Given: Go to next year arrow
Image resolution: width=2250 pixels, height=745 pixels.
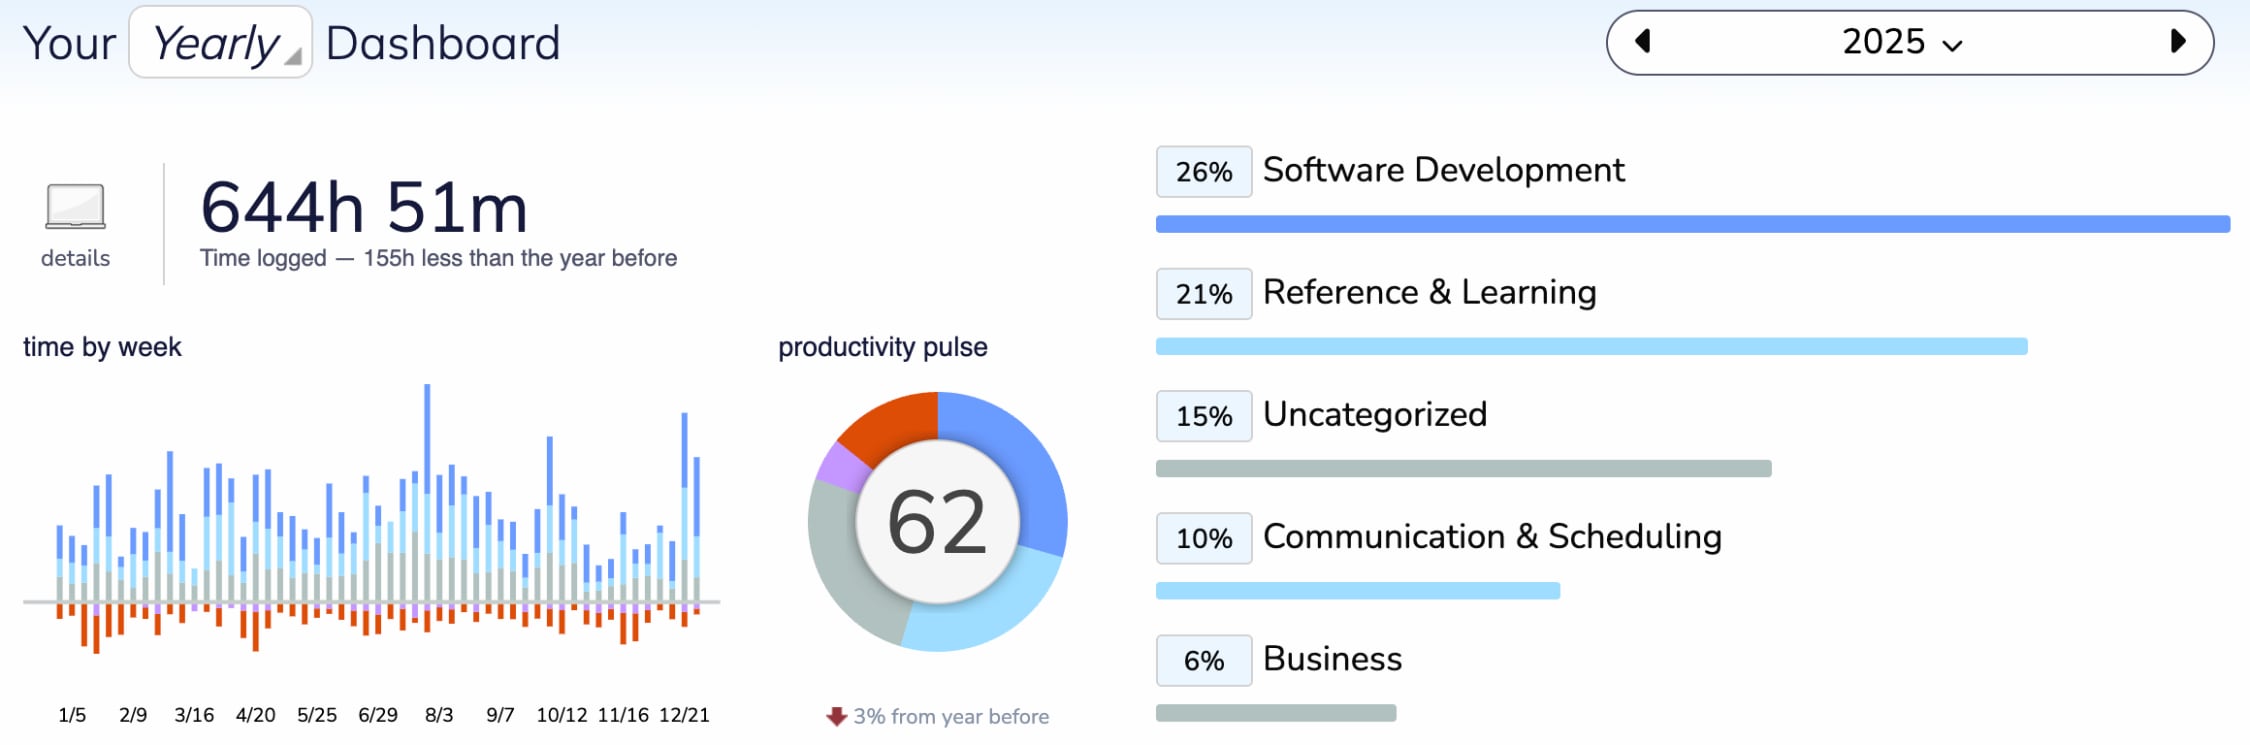Looking at the screenshot, I should 2178,42.
